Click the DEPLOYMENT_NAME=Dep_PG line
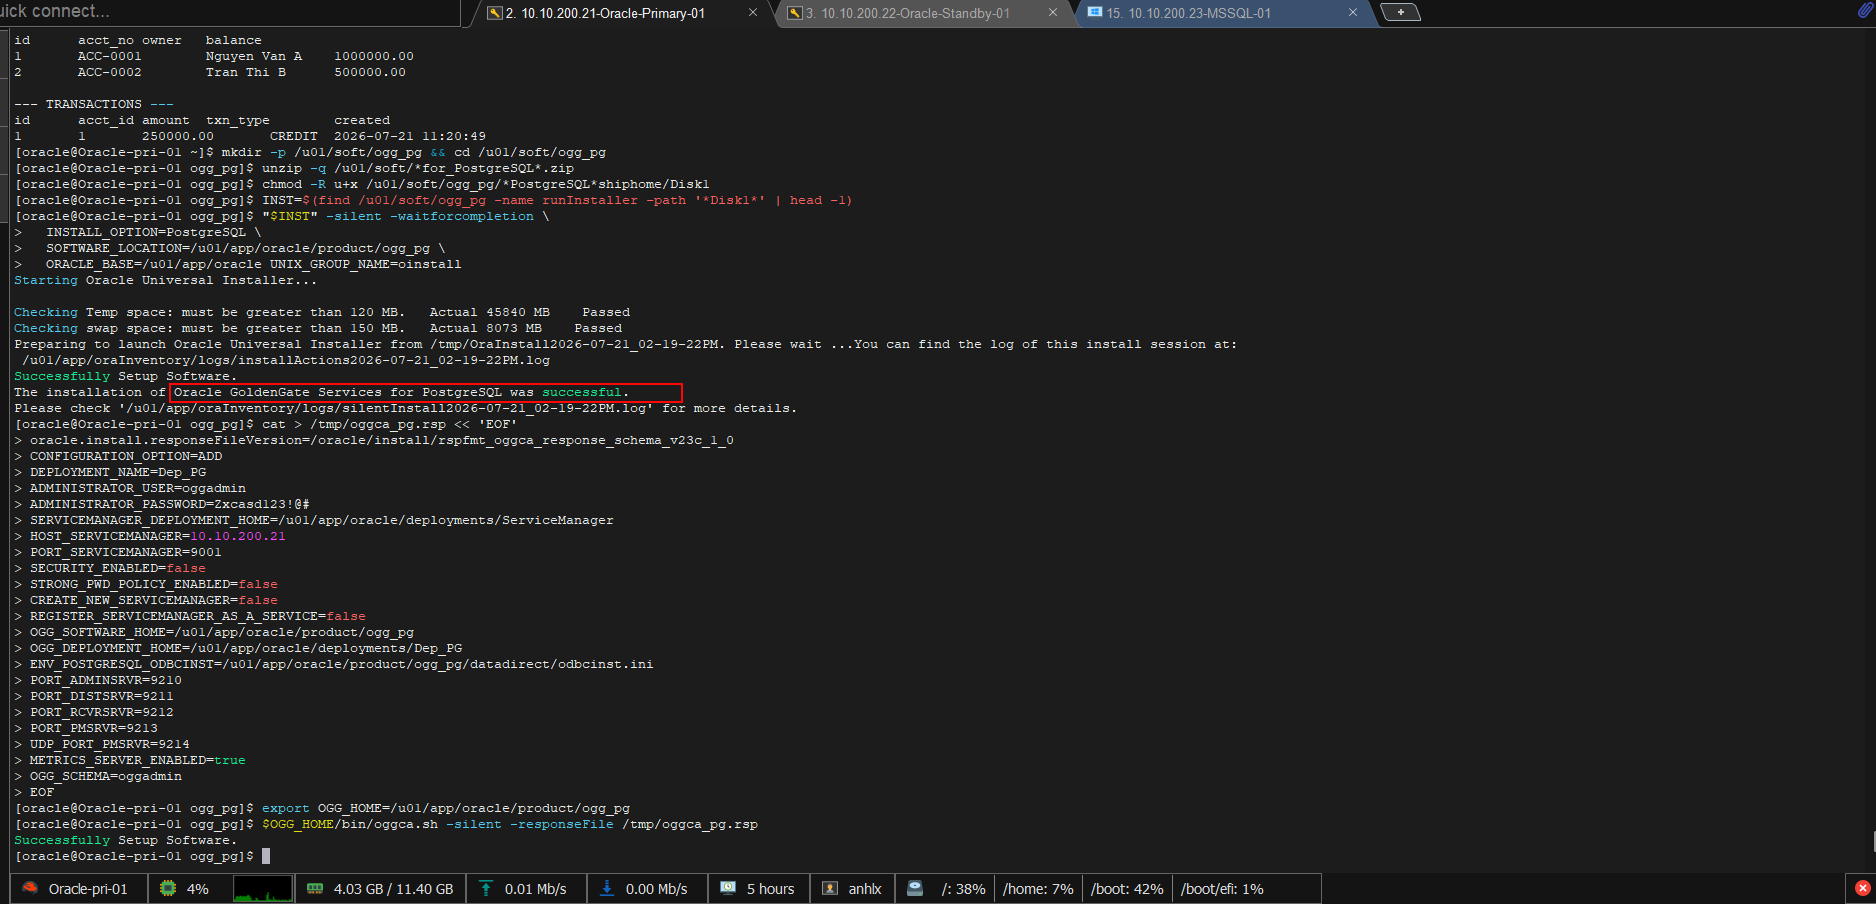Image resolution: width=1876 pixels, height=904 pixels. click(x=118, y=472)
